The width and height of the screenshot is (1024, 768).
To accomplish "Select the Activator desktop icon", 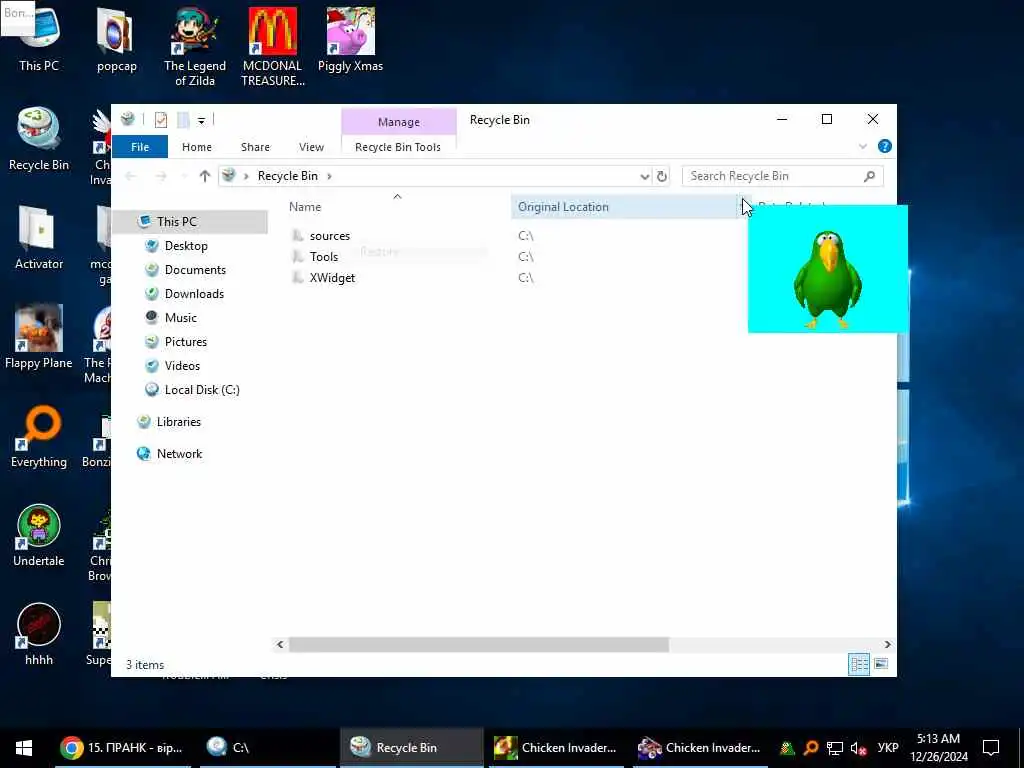I will pyautogui.click(x=39, y=238).
